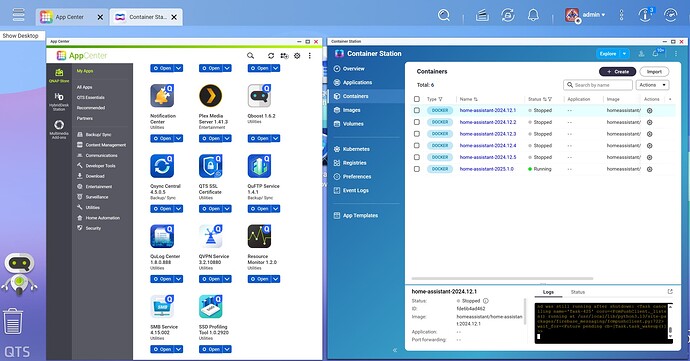Viewport: 690px width, 361px height.
Task: Open external devices icon in QTS top bar
Action: click(508, 15)
